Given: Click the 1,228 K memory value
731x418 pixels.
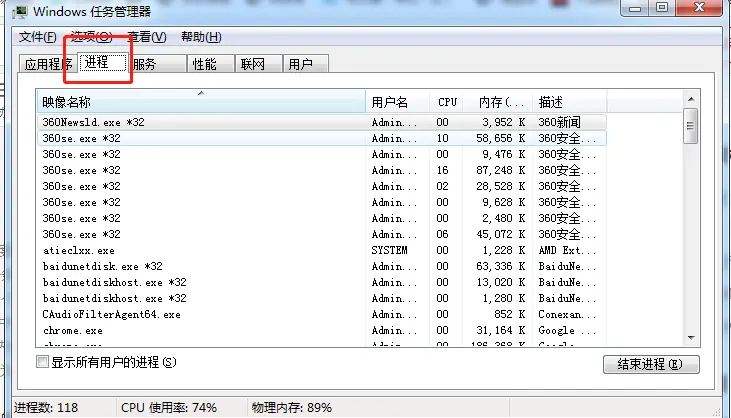Looking at the screenshot, I should (x=504, y=250).
